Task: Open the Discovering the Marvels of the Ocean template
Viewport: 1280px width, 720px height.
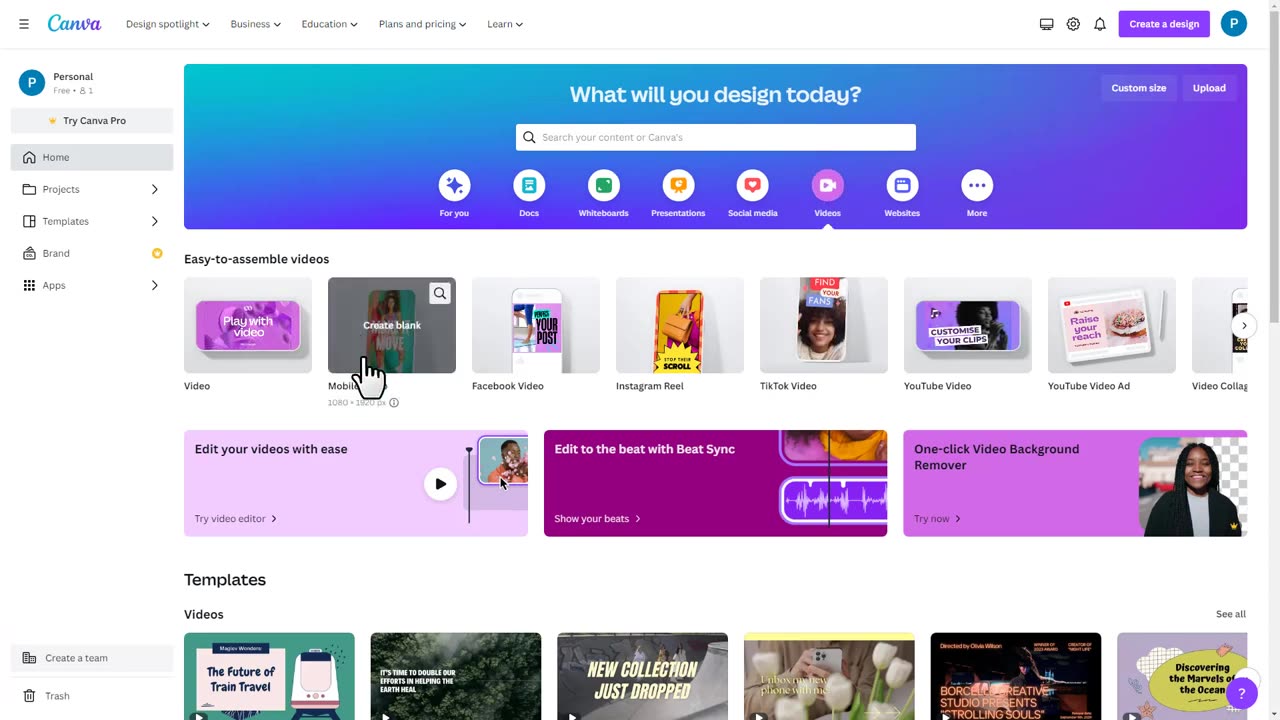Action: [x=1182, y=676]
